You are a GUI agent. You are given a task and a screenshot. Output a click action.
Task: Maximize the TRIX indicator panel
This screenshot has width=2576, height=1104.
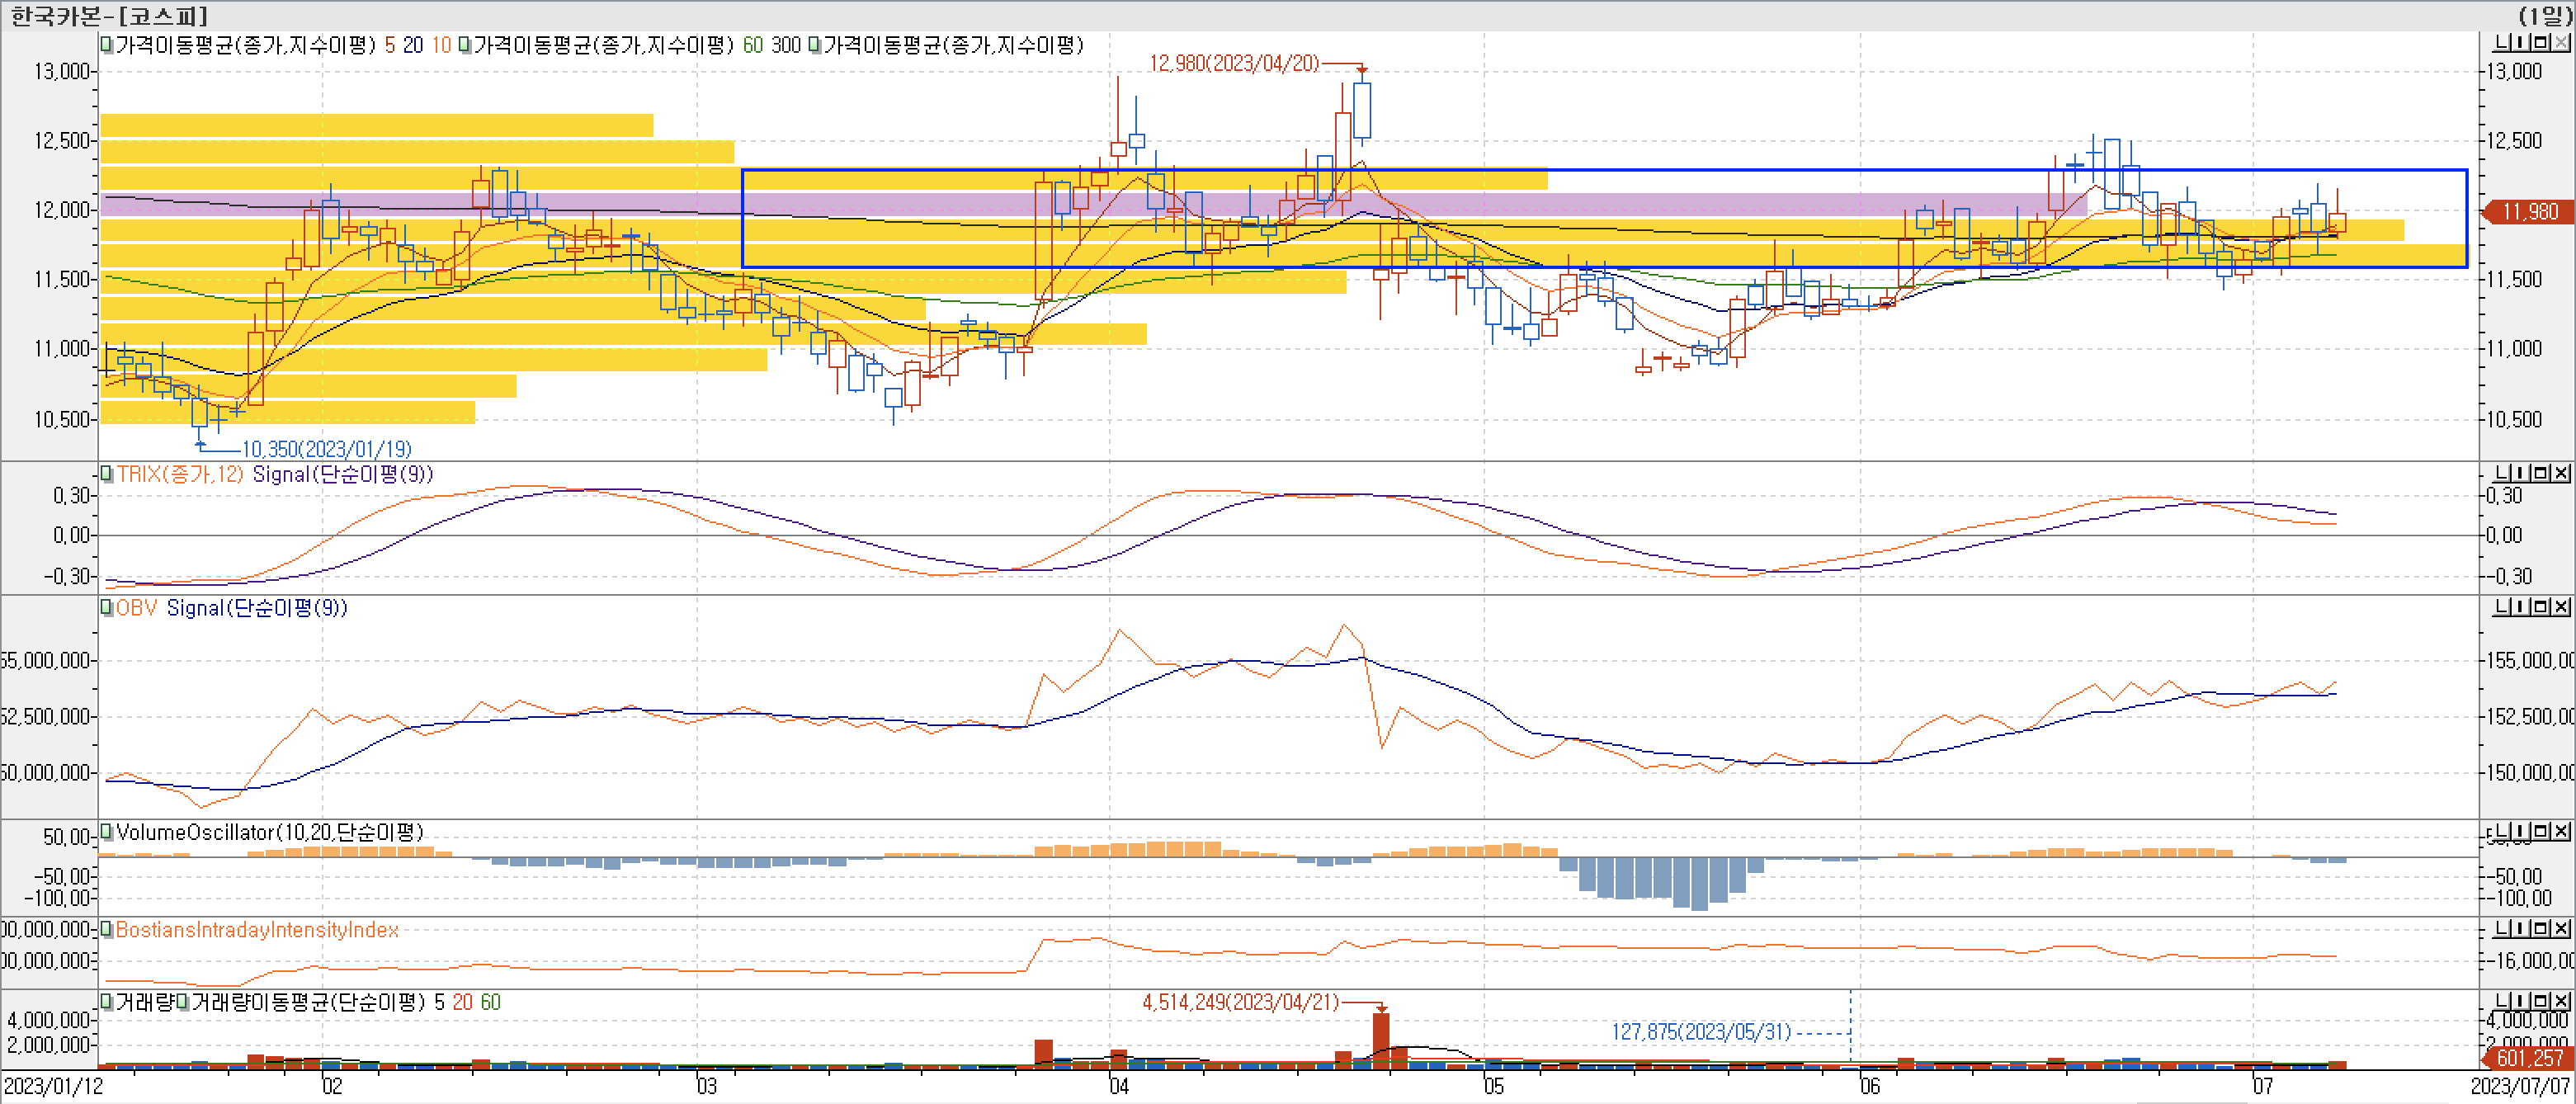point(2543,473)
